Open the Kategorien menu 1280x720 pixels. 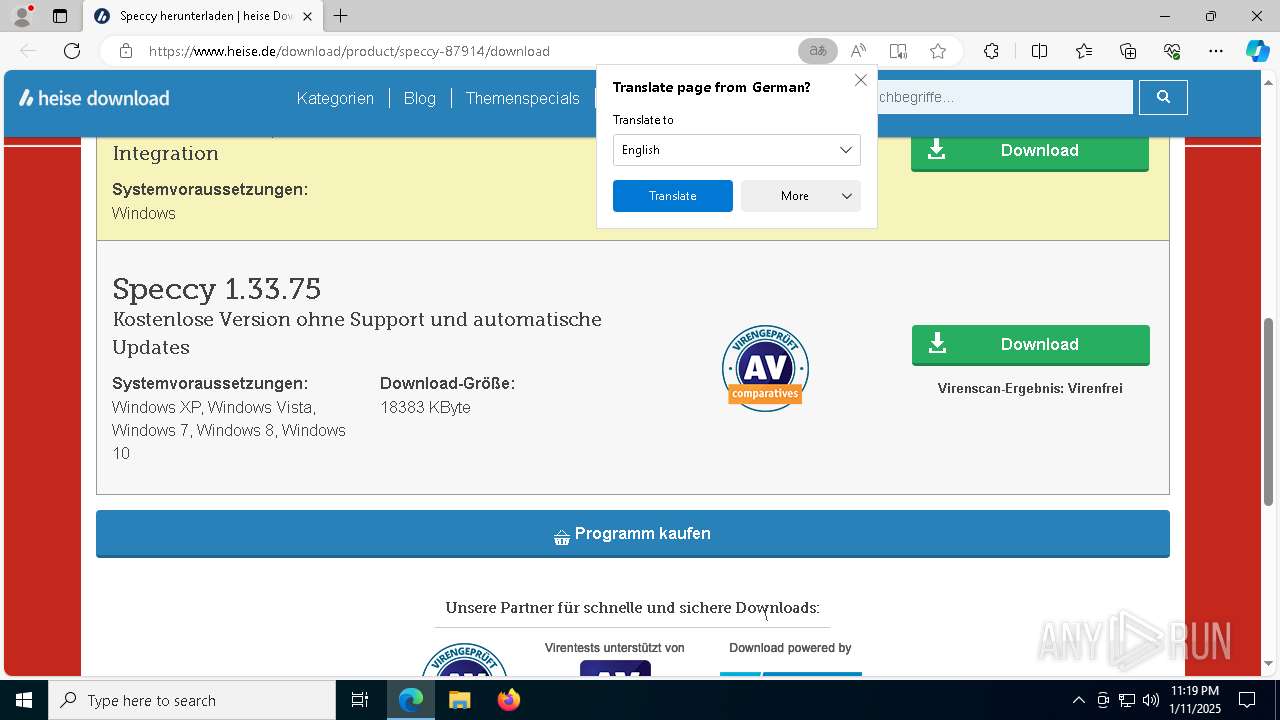point(335,98)
